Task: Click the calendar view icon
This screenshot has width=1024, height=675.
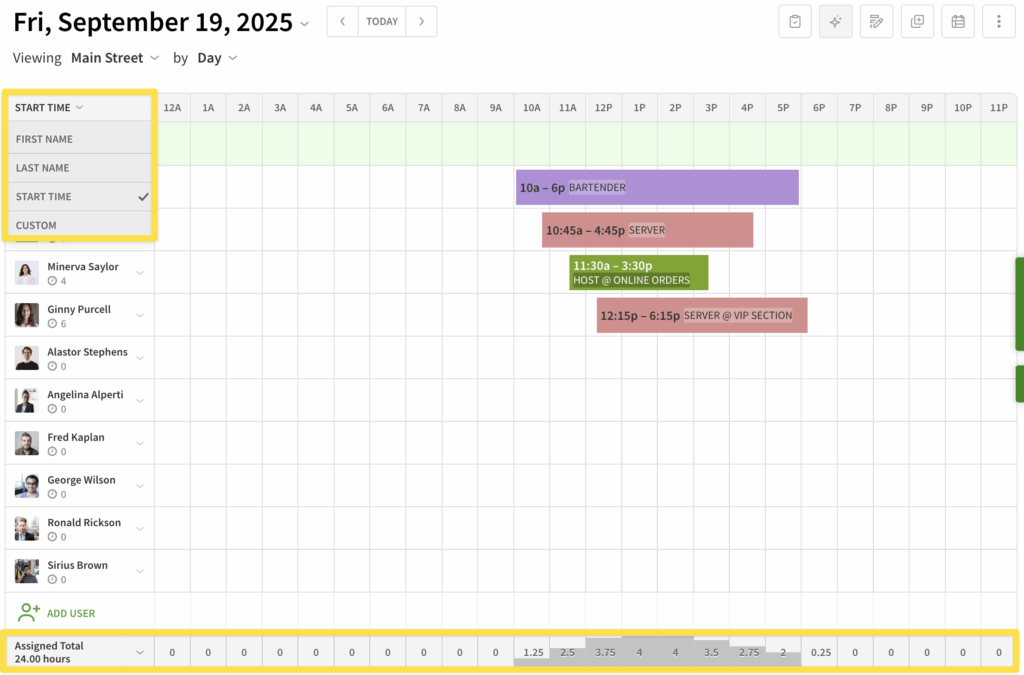Action: [958, 21]
